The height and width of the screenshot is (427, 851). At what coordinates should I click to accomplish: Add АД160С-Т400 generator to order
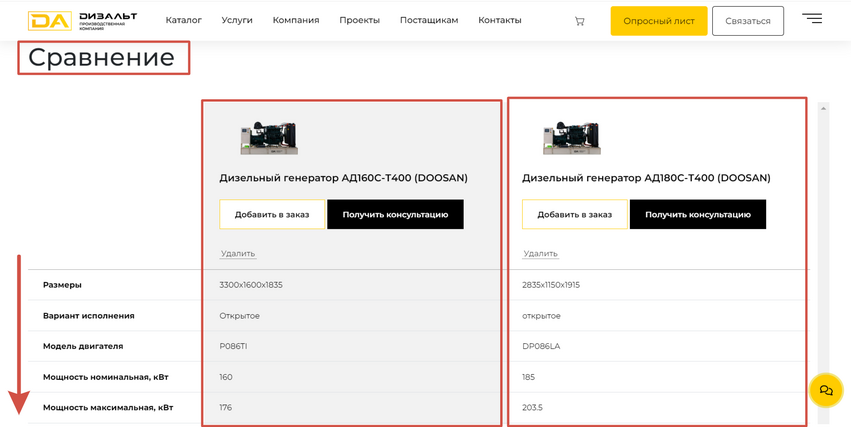pyautogui.click(x=272, y=214)
